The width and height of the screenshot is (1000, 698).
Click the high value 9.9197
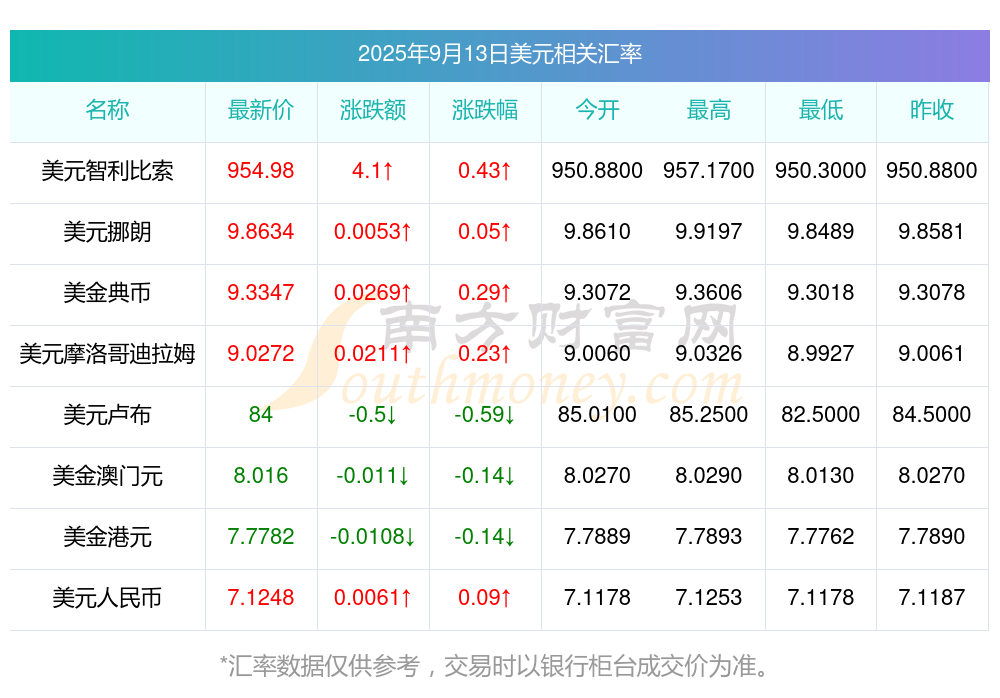[709, 232]
